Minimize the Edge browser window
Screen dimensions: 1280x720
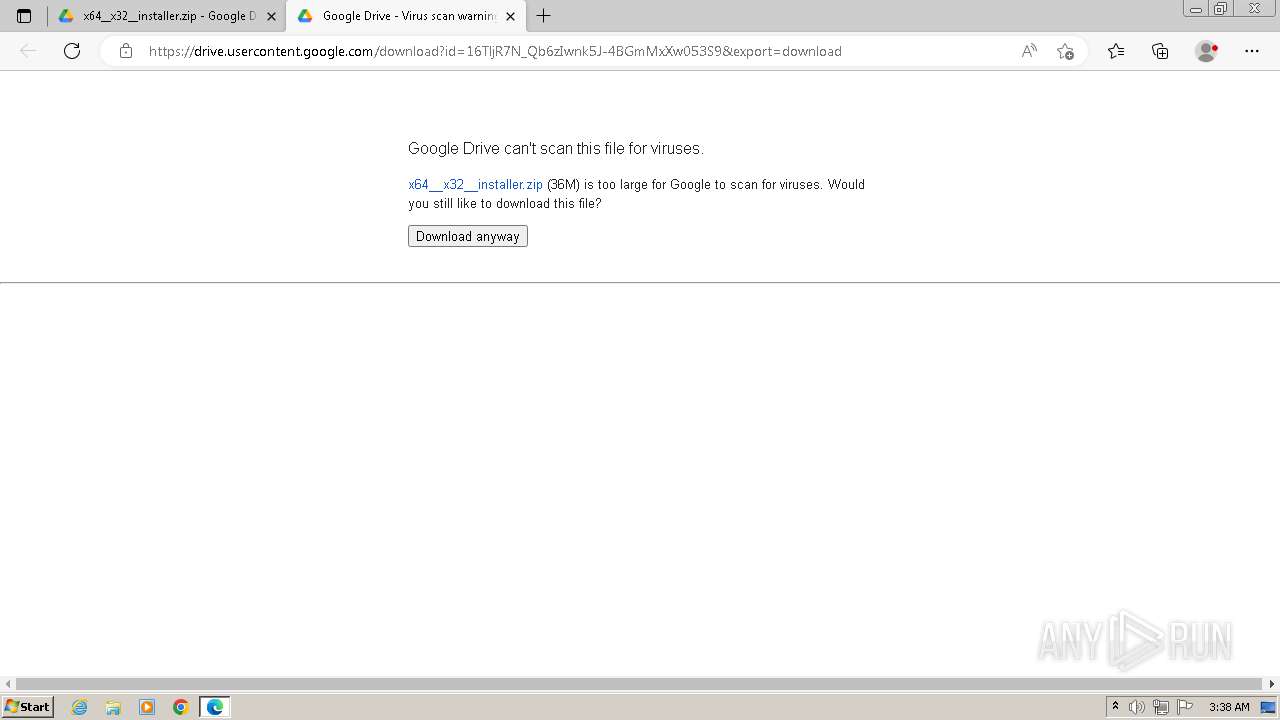1196,8
